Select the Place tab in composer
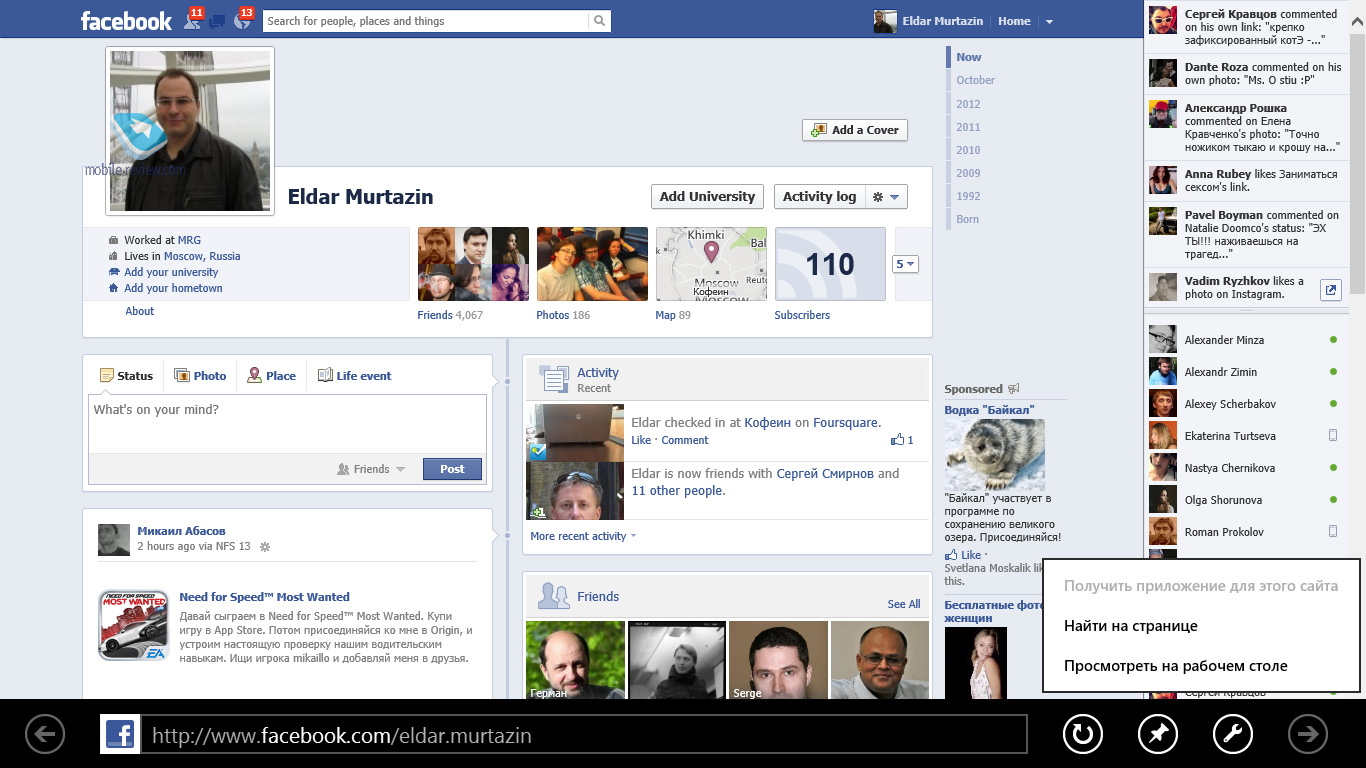The width and height of the screenshot is (1366, 768). 272,376
